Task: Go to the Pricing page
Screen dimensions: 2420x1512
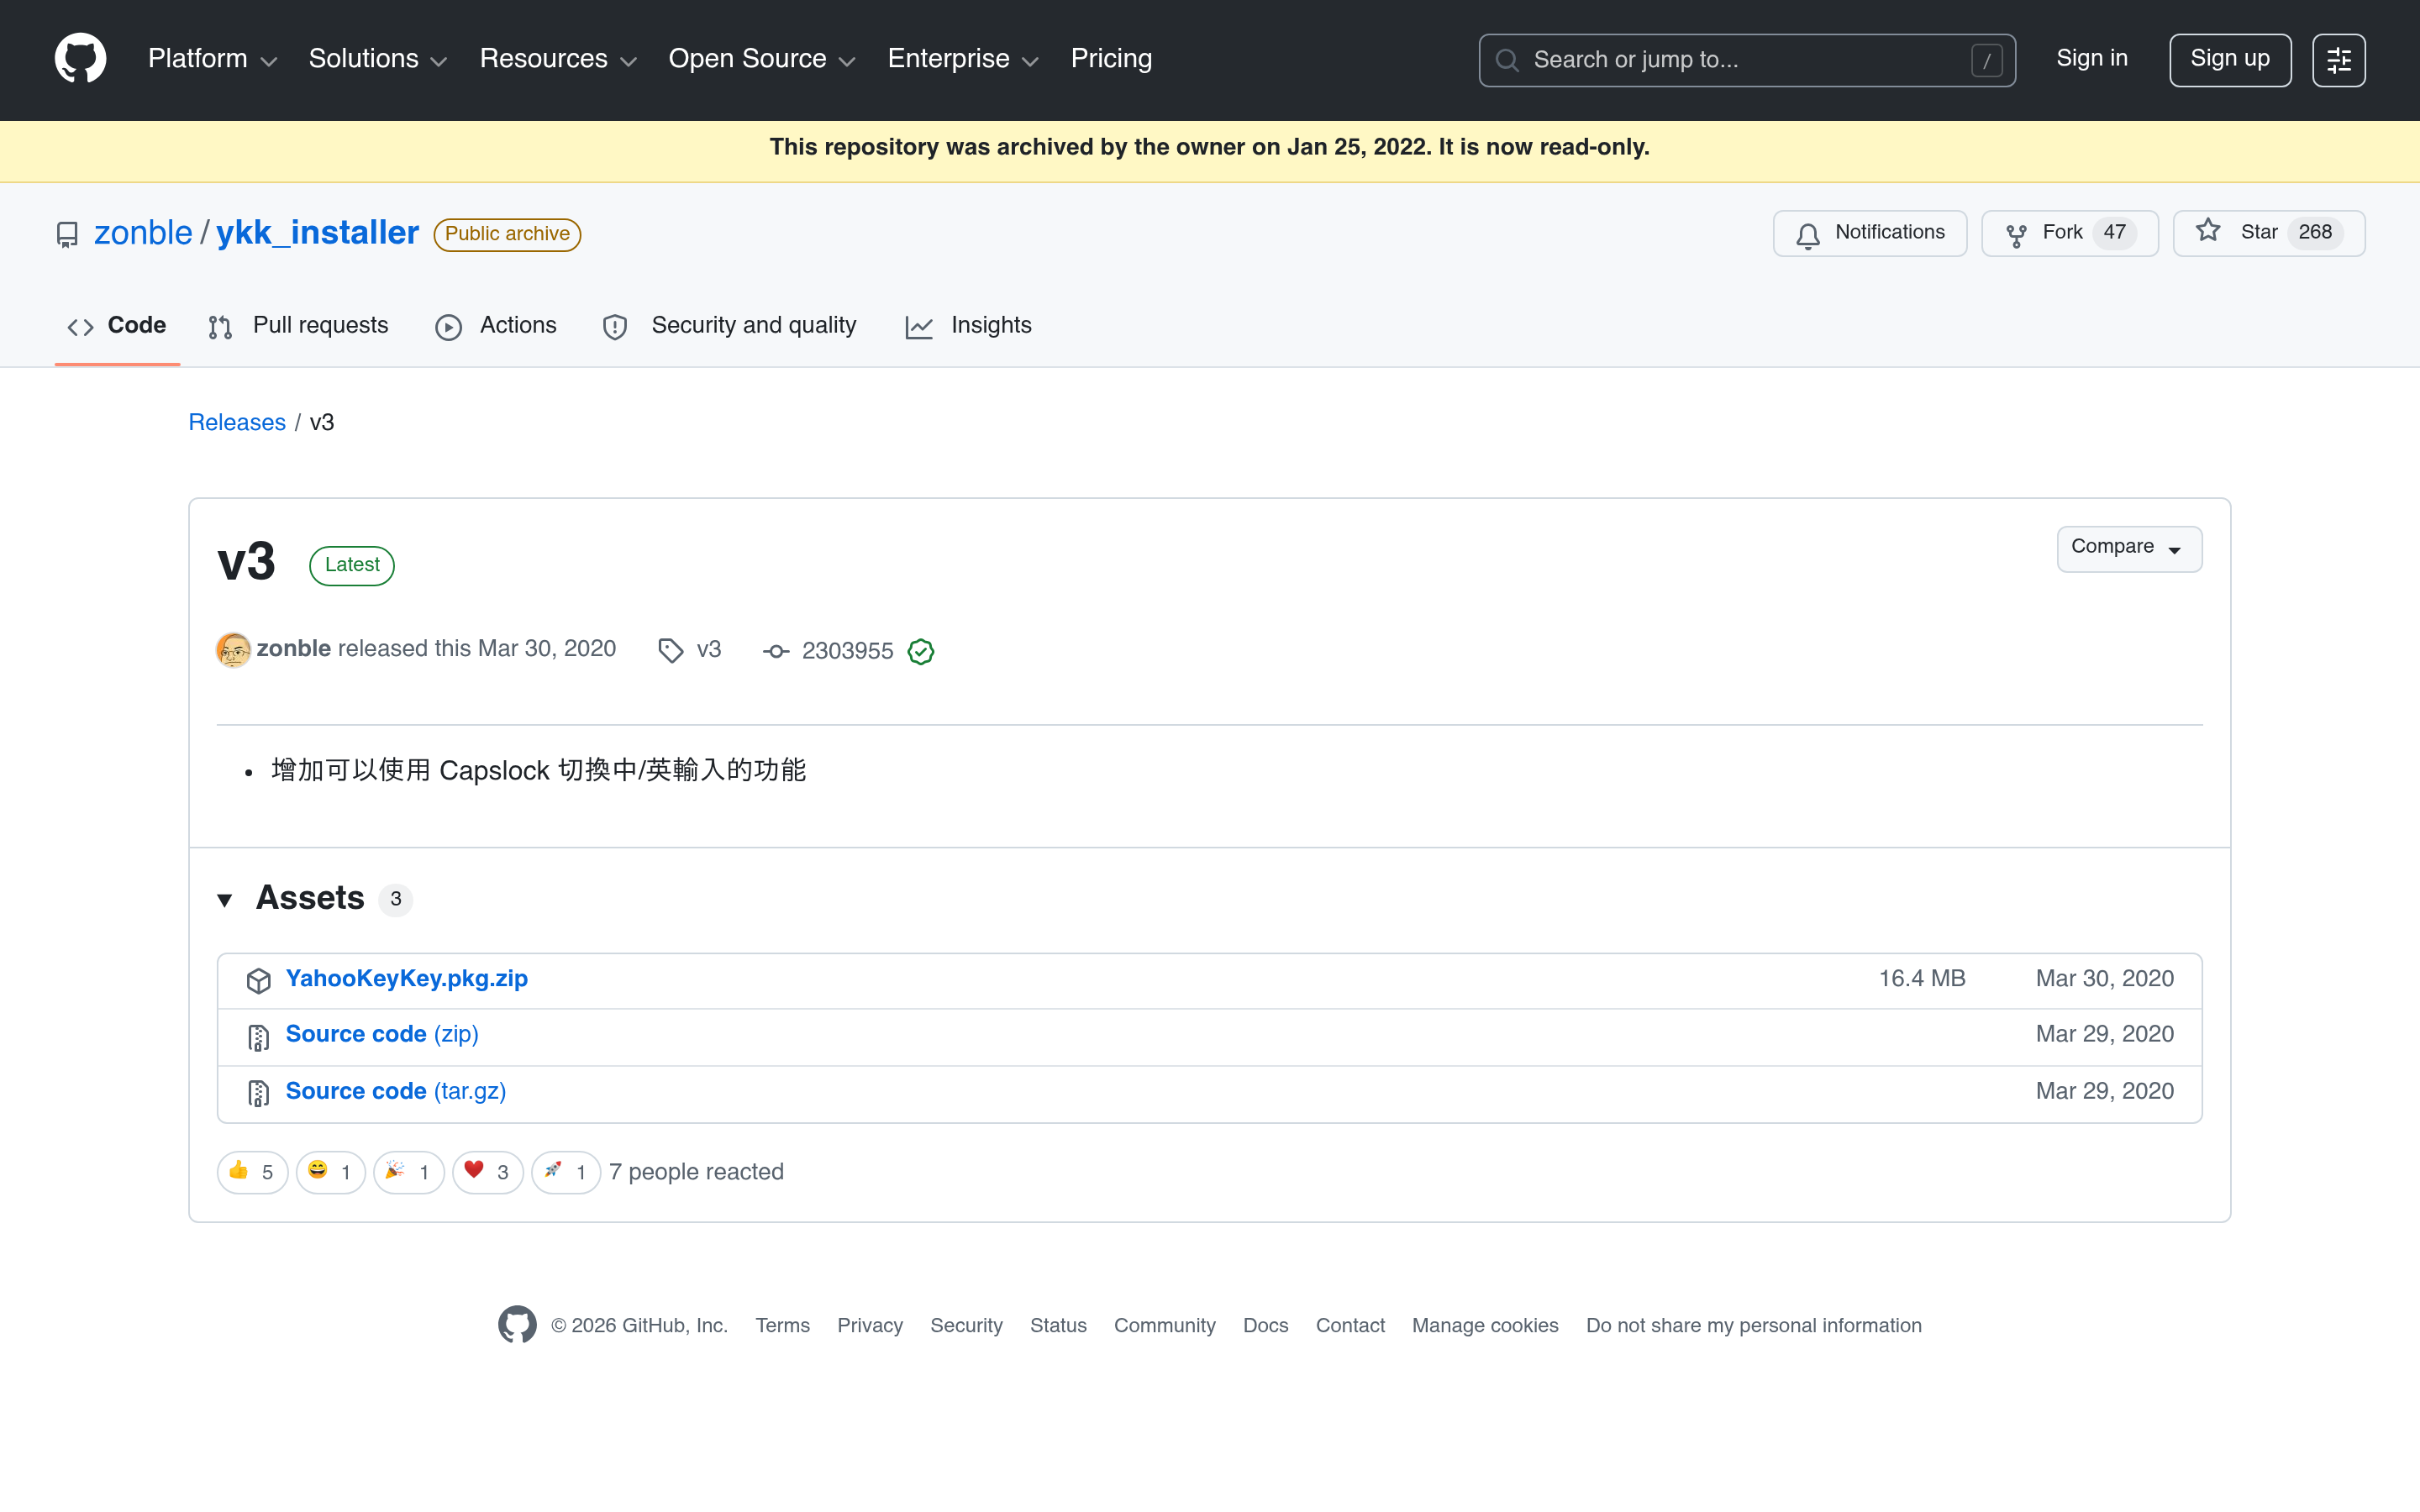Action: coord(1111,59)
